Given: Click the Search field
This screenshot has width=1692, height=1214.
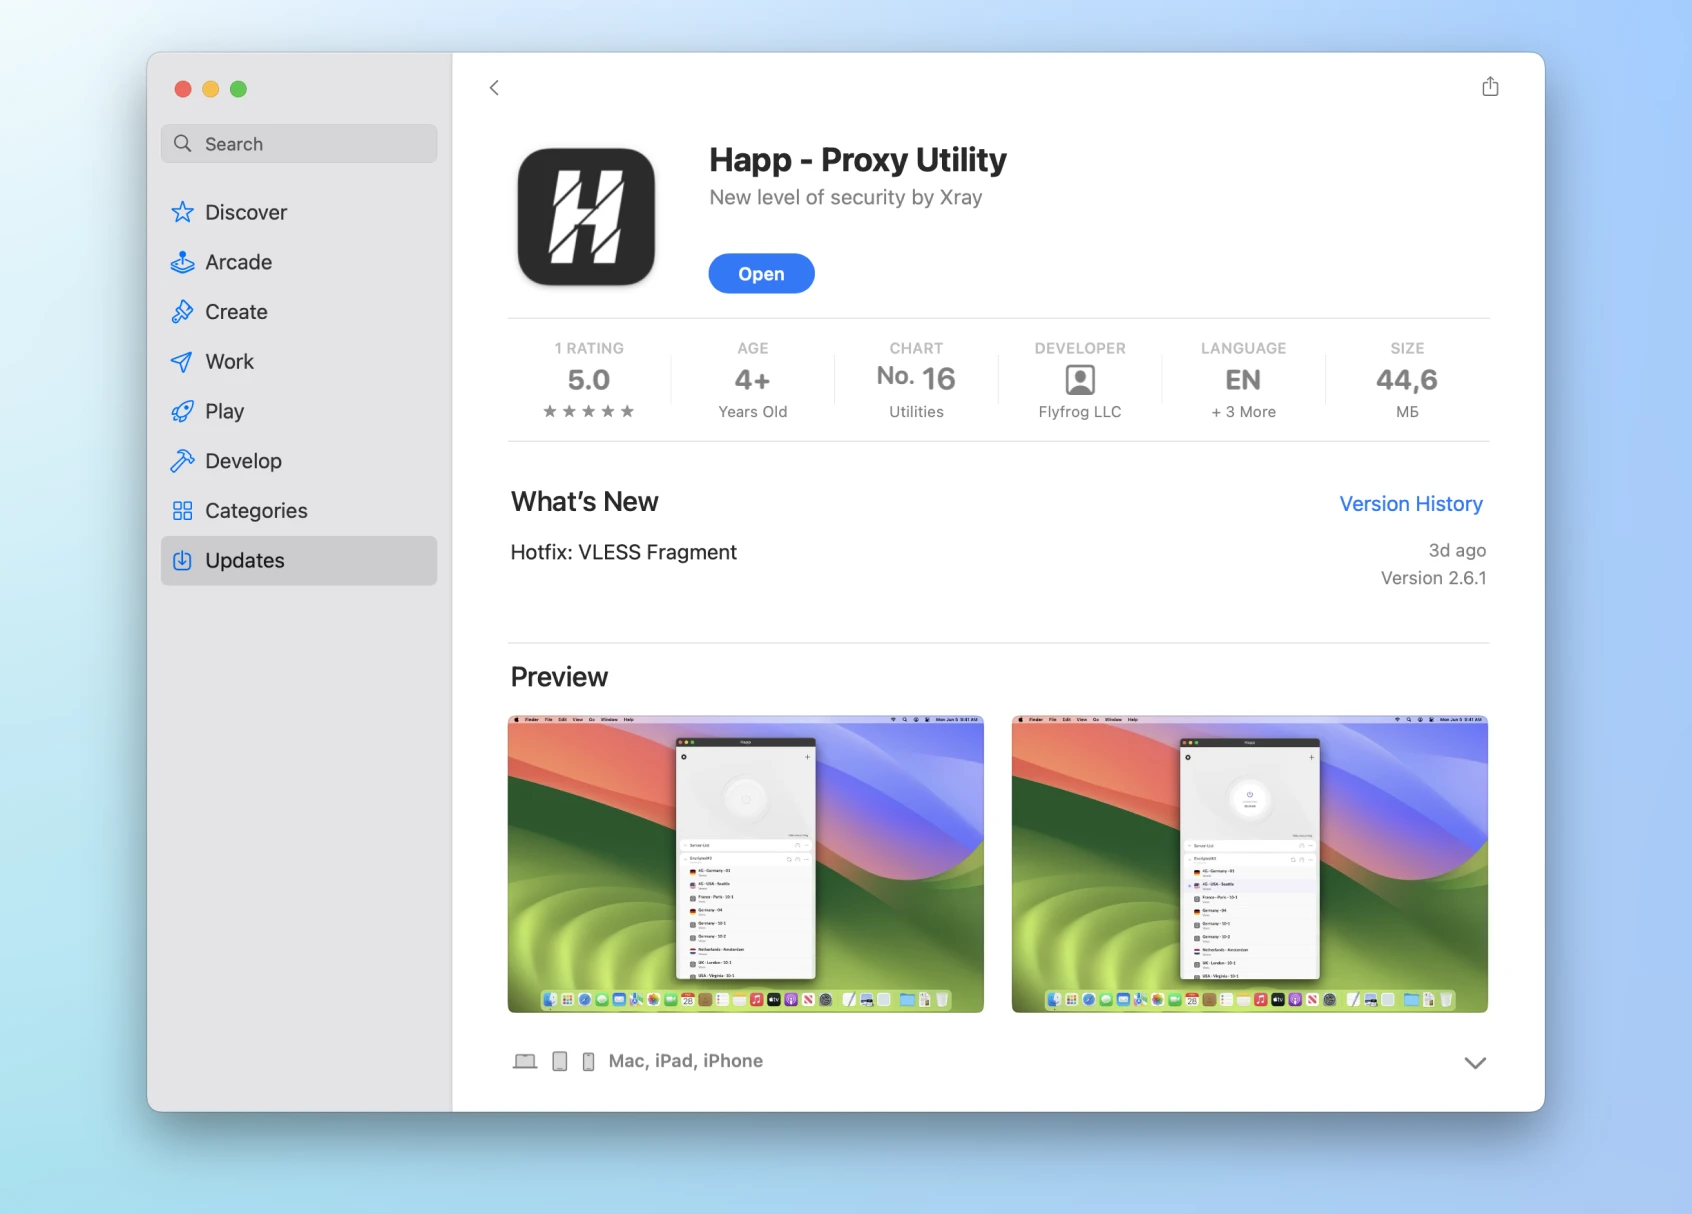Looking at the screenshot, I should 298,144.
